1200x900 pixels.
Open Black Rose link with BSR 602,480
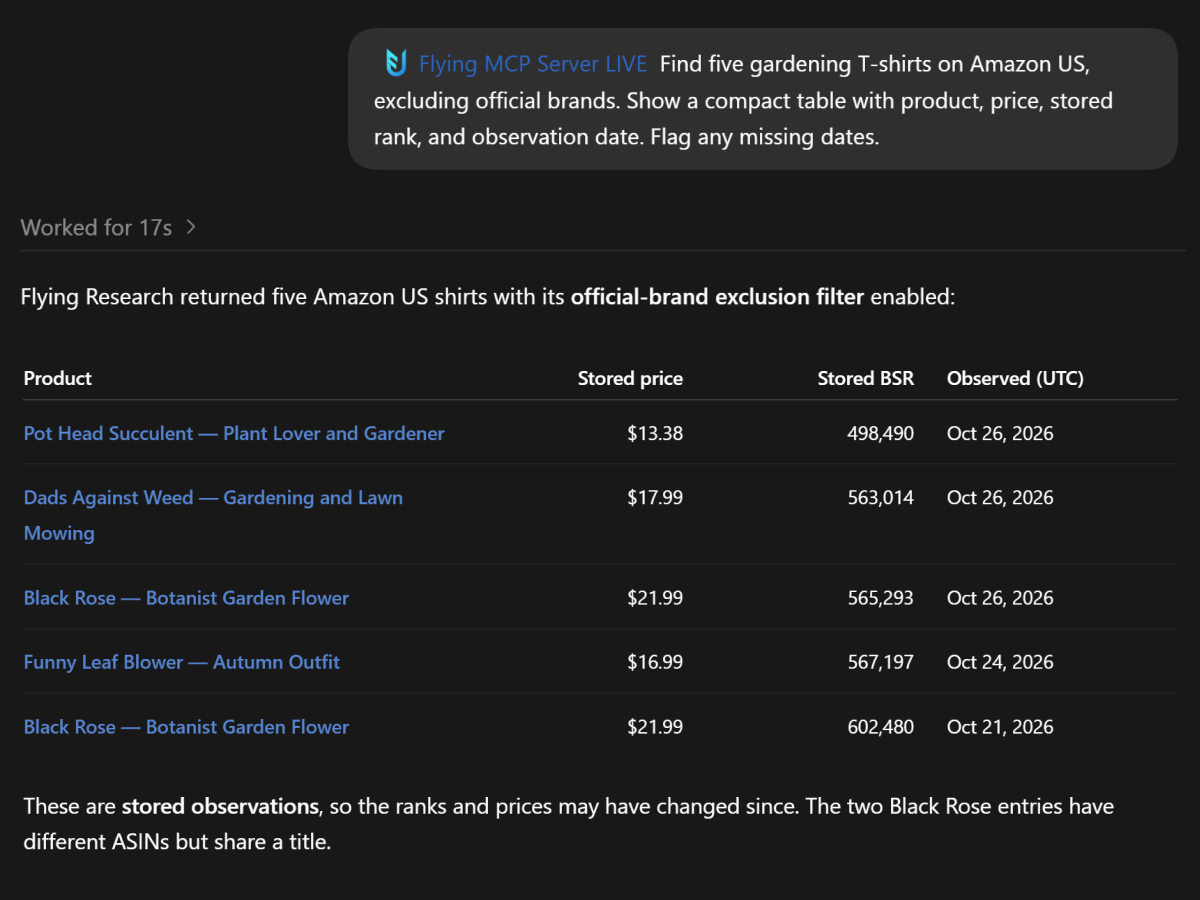[x=186, y=727]
